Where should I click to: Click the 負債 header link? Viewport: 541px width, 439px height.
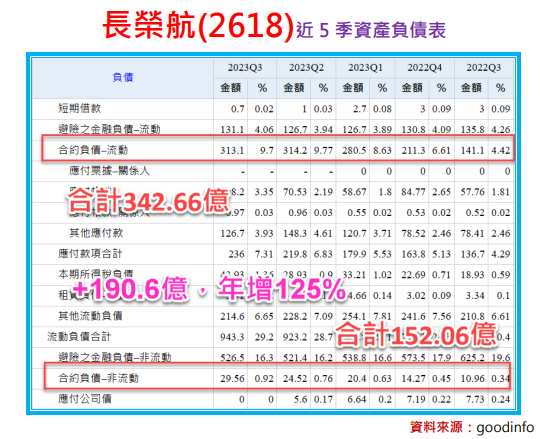coord(123,77)
